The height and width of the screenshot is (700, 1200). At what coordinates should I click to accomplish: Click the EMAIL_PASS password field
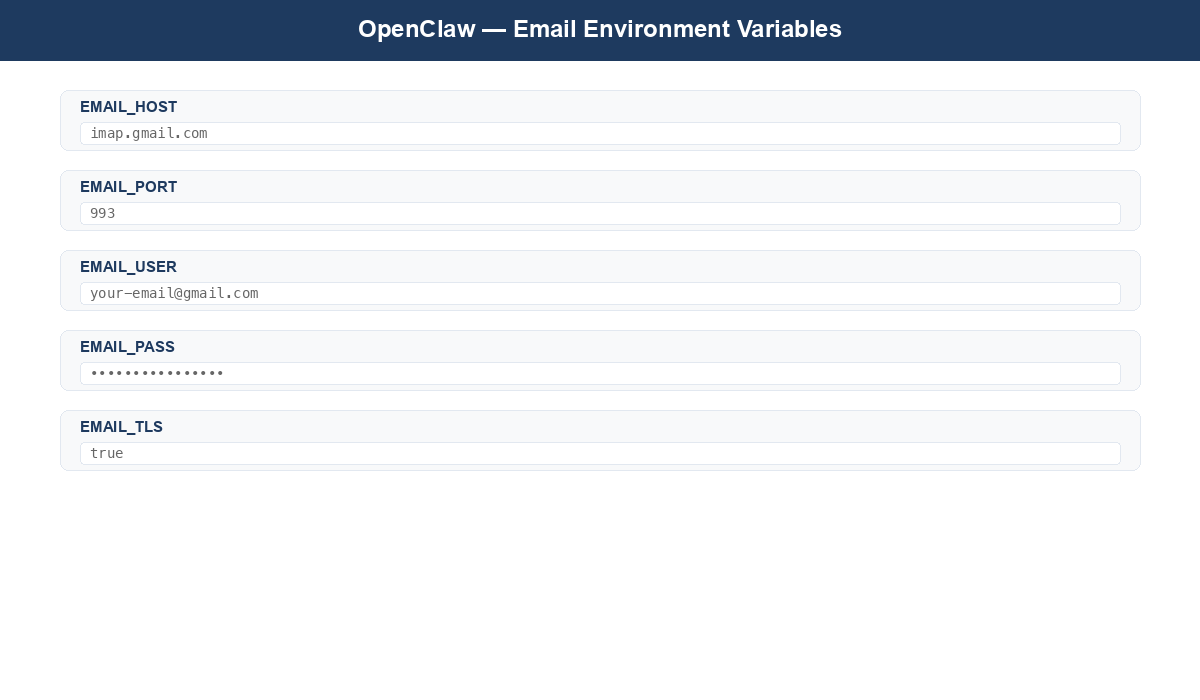(x=600, y=373)
